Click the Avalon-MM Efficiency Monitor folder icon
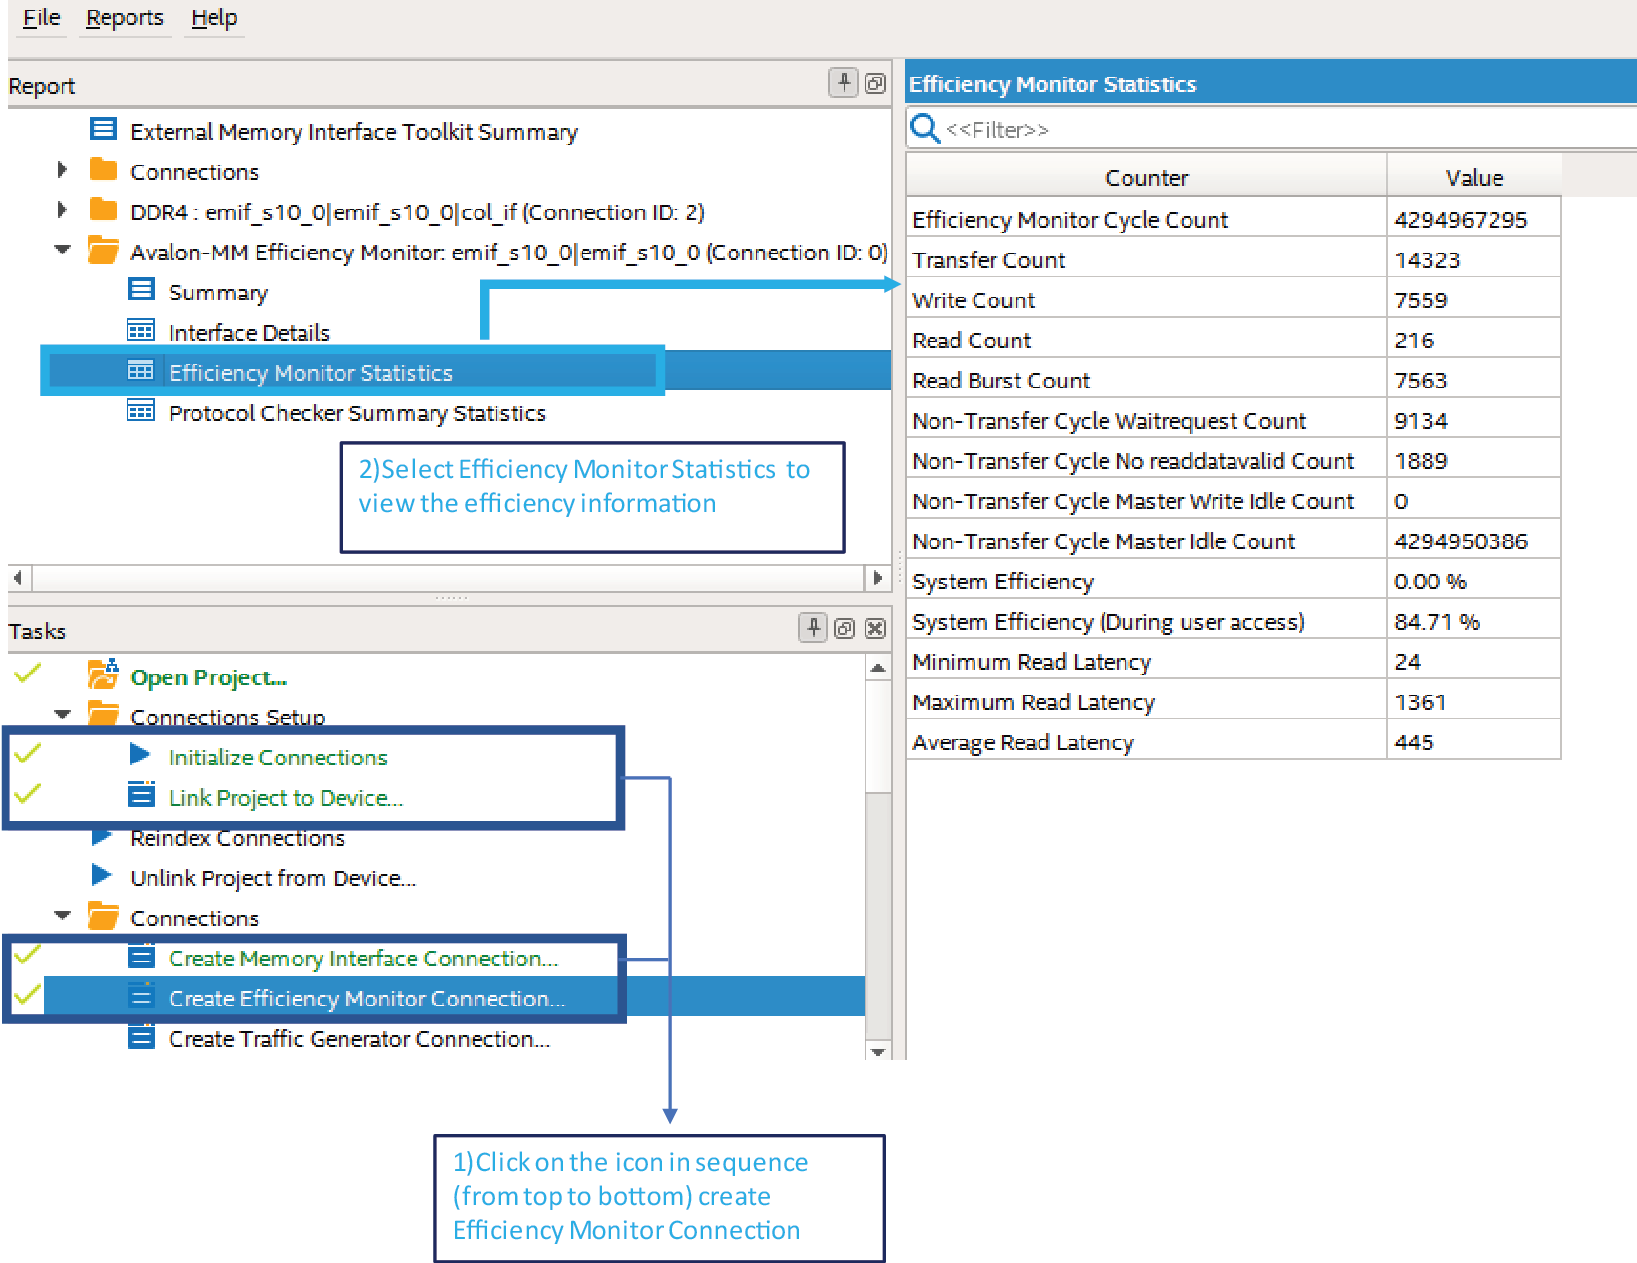Image resolution: width=1637 pixels, height=1263 pixels. 103,250
